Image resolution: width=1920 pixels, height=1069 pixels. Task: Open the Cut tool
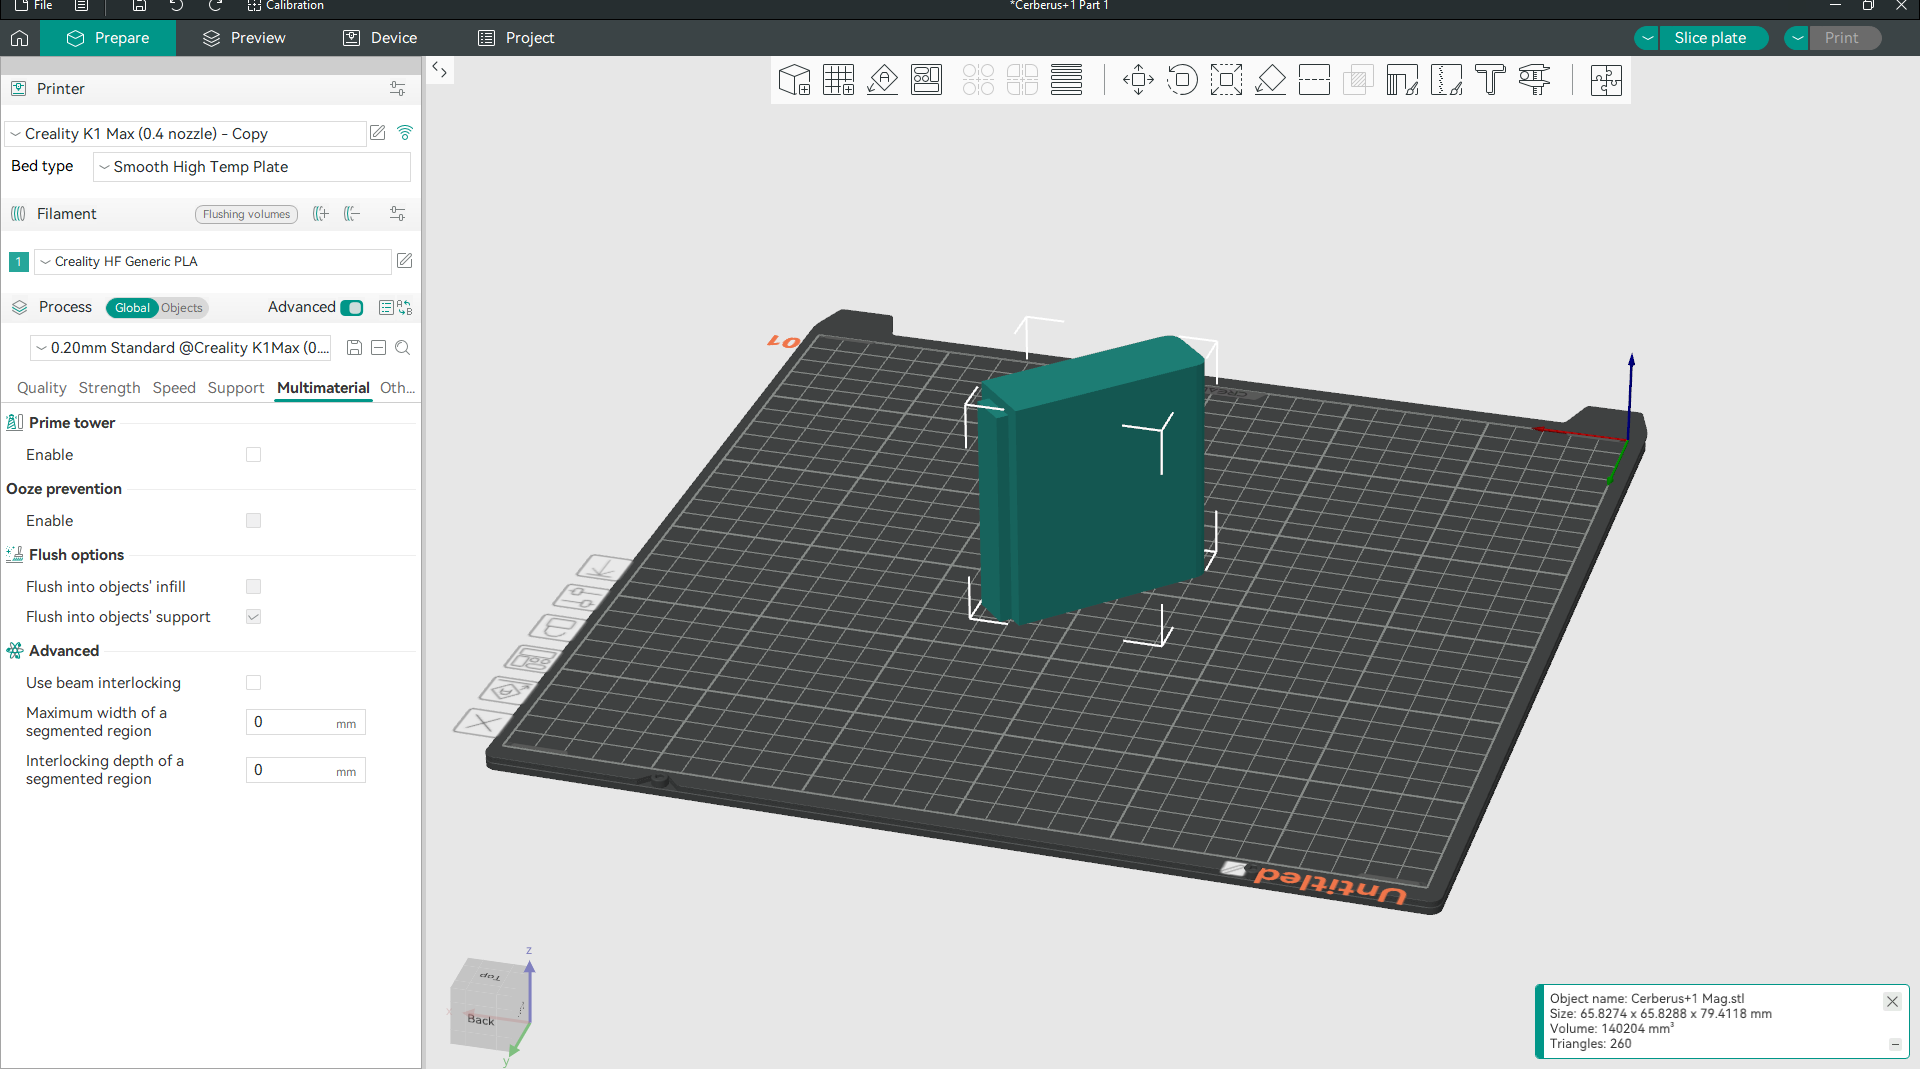(1314, 80)
